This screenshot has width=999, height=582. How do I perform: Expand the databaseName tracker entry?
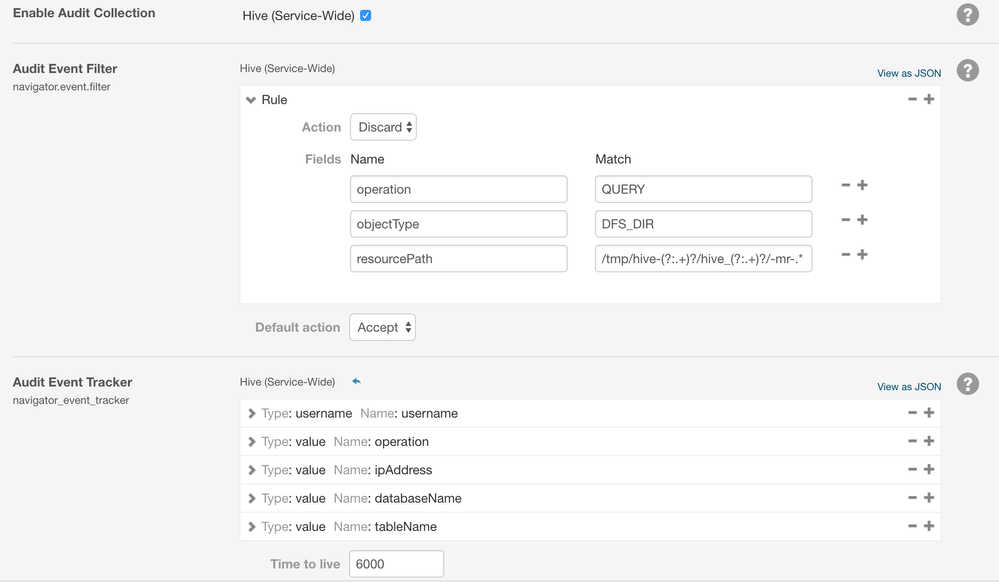tap(252, 498)
